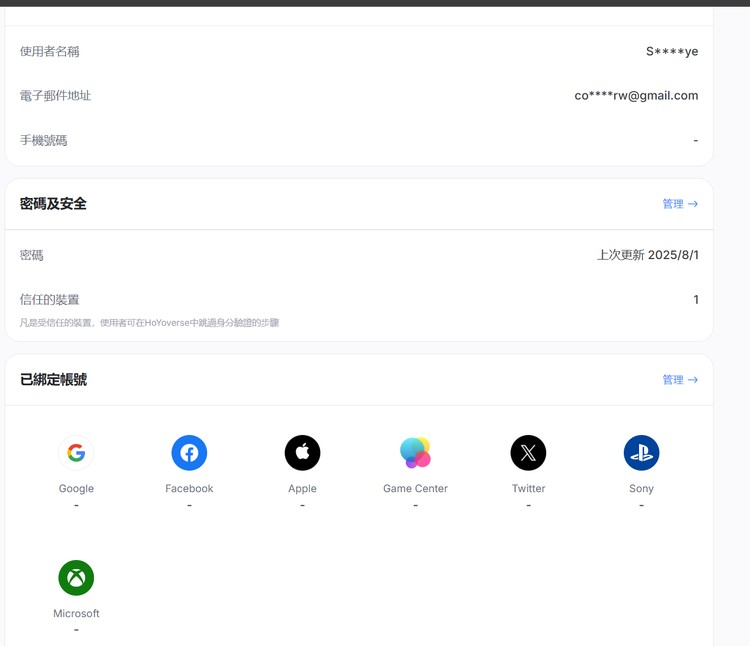This screenshot has height=646, width=750.
Task: Select the 手機號碼 row label
Action: click(44, 141)
